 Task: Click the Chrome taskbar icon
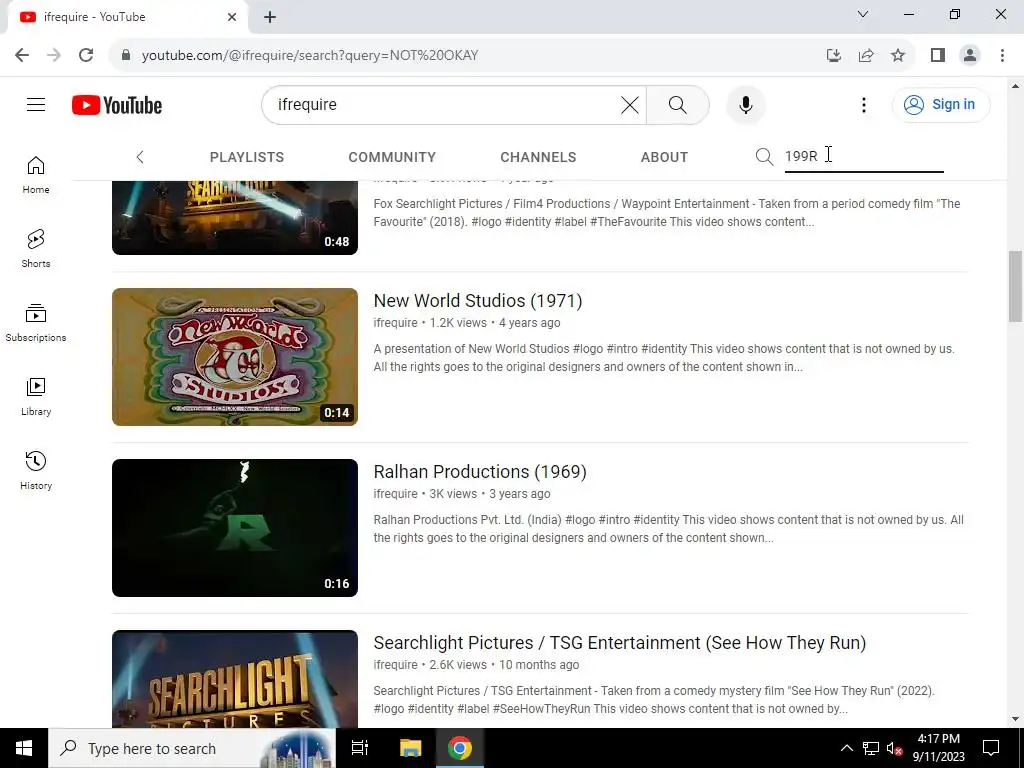tap(460, 748)
